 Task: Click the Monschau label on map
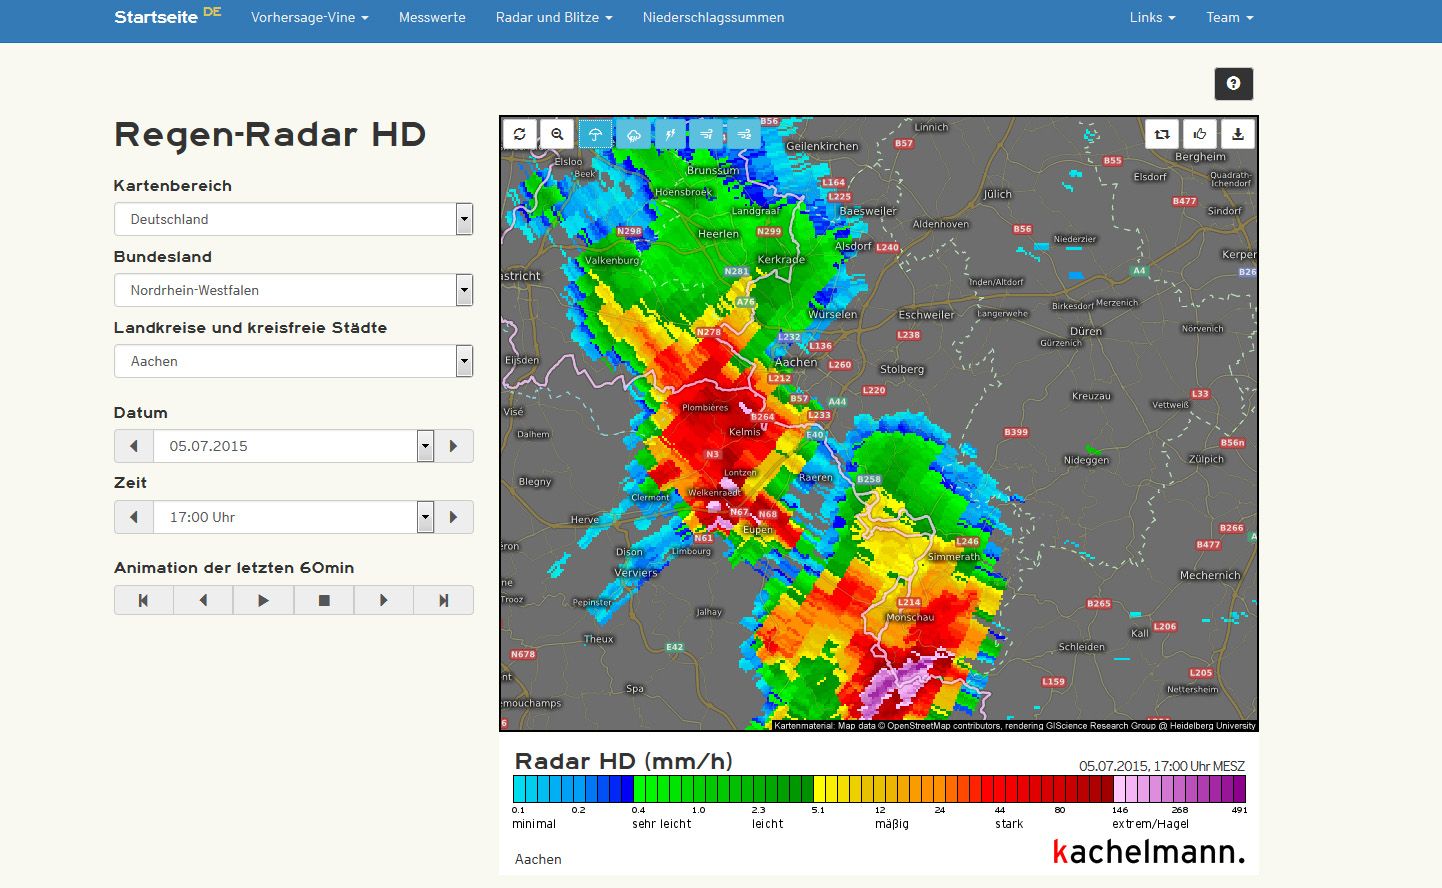pyautogui.click(x=910, y=617)
